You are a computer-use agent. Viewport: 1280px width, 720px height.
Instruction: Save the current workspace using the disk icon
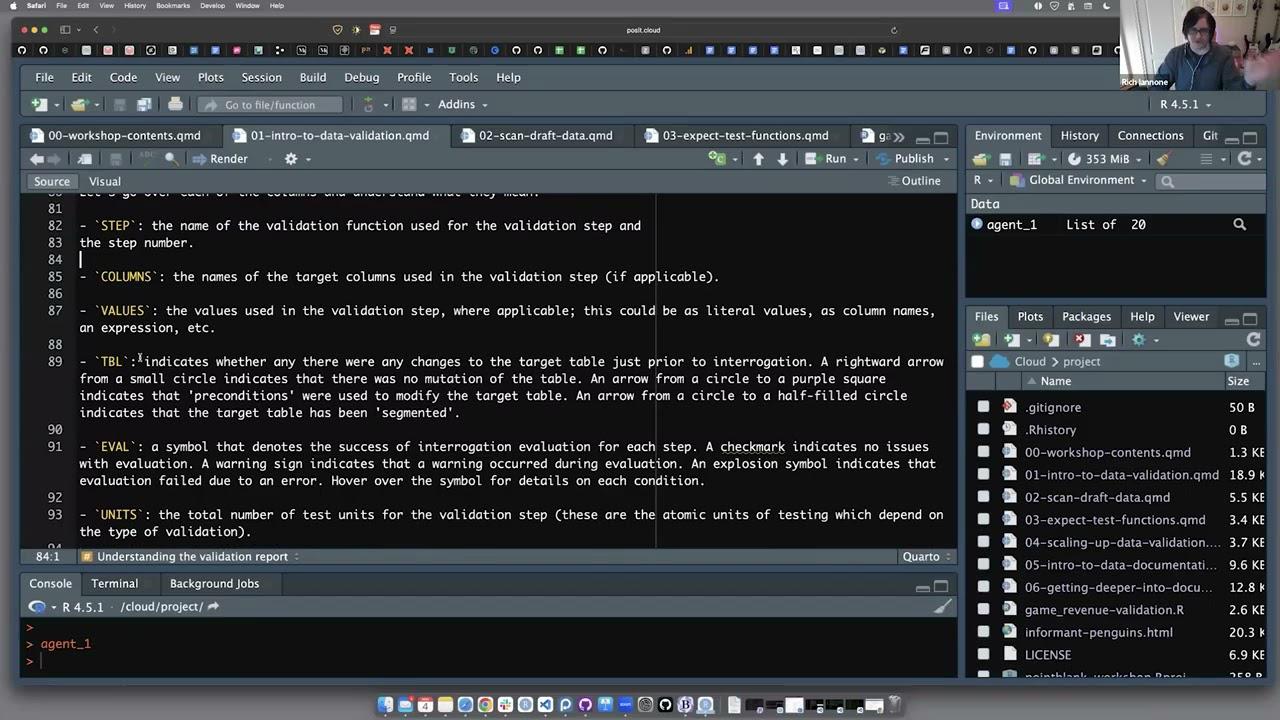(1006, 158)
